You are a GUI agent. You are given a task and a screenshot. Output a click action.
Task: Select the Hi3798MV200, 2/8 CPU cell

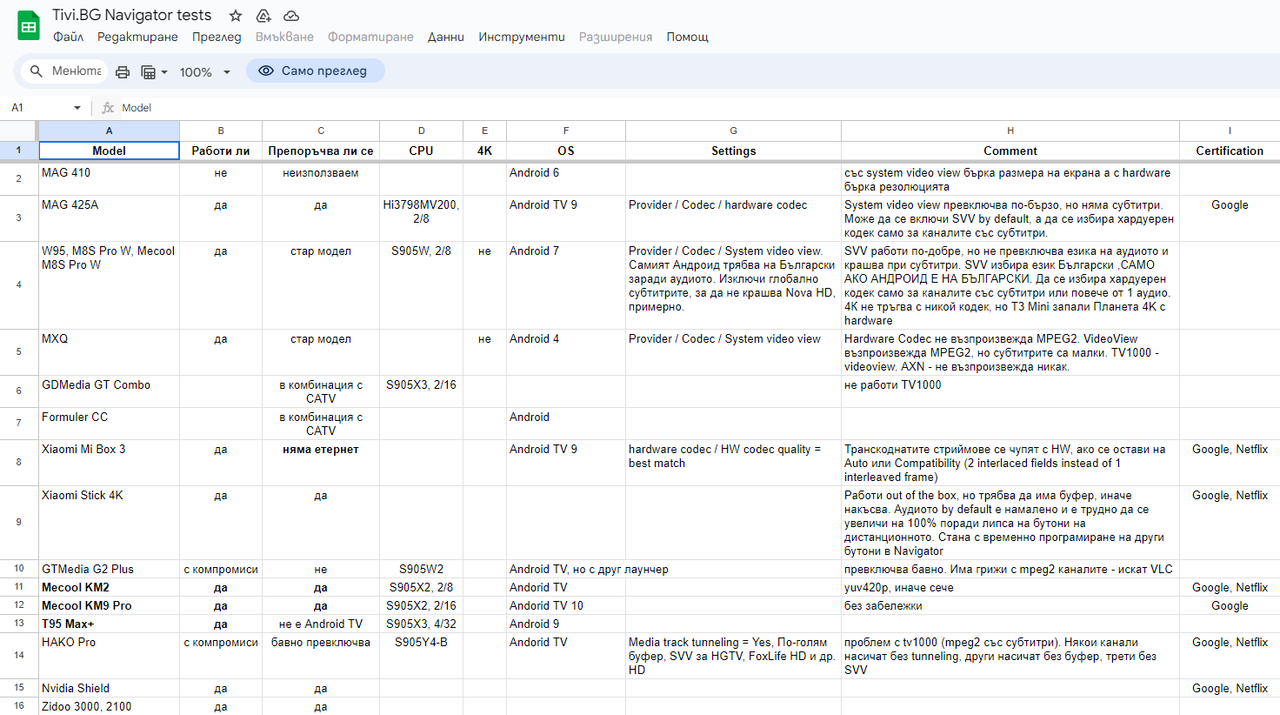pos(421,219)
